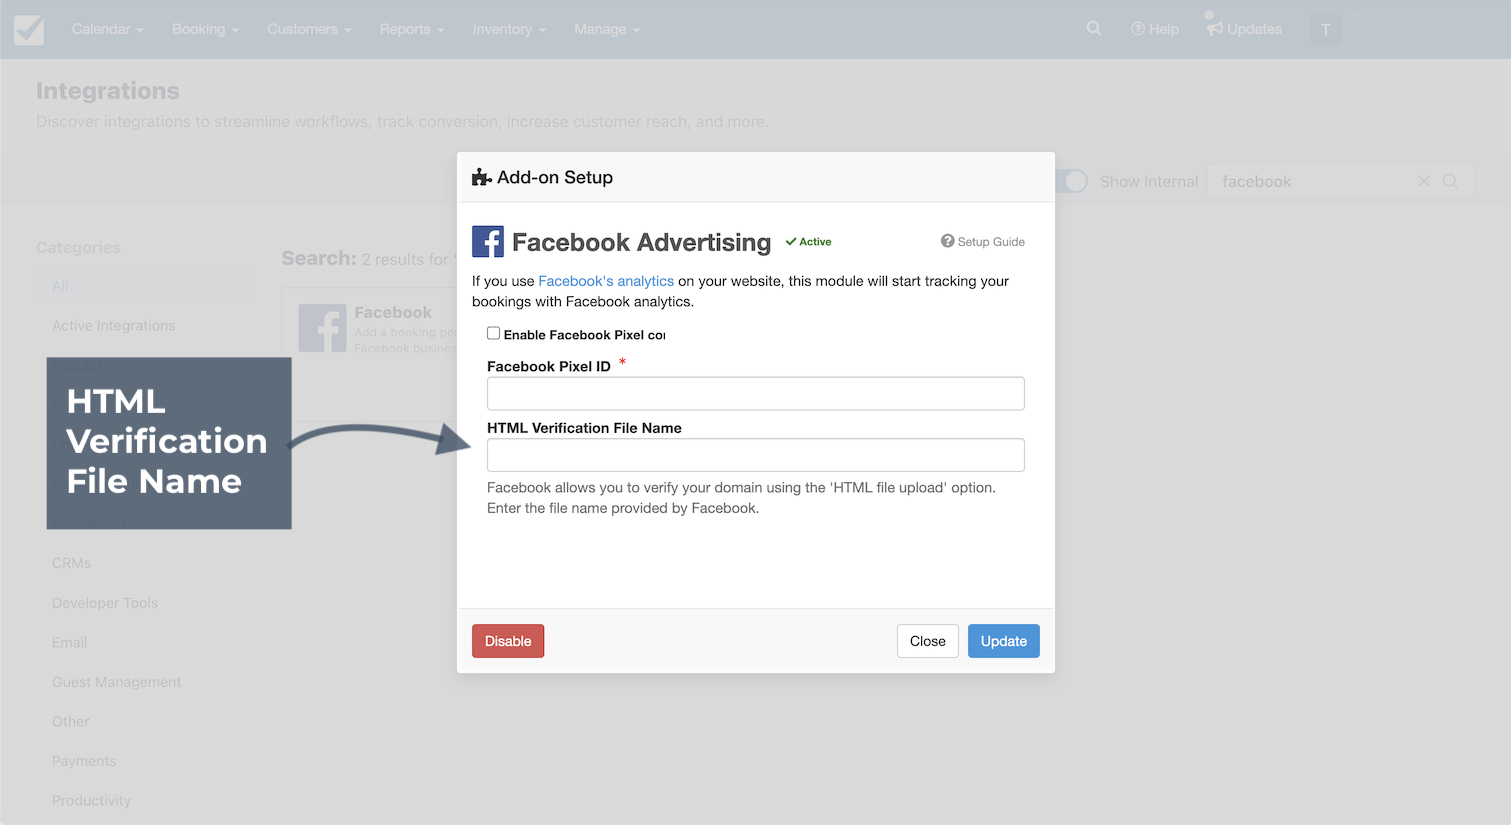Select the Developer Tools category
The width and height of the screenshot is (1511, 825).
point(105,603)
